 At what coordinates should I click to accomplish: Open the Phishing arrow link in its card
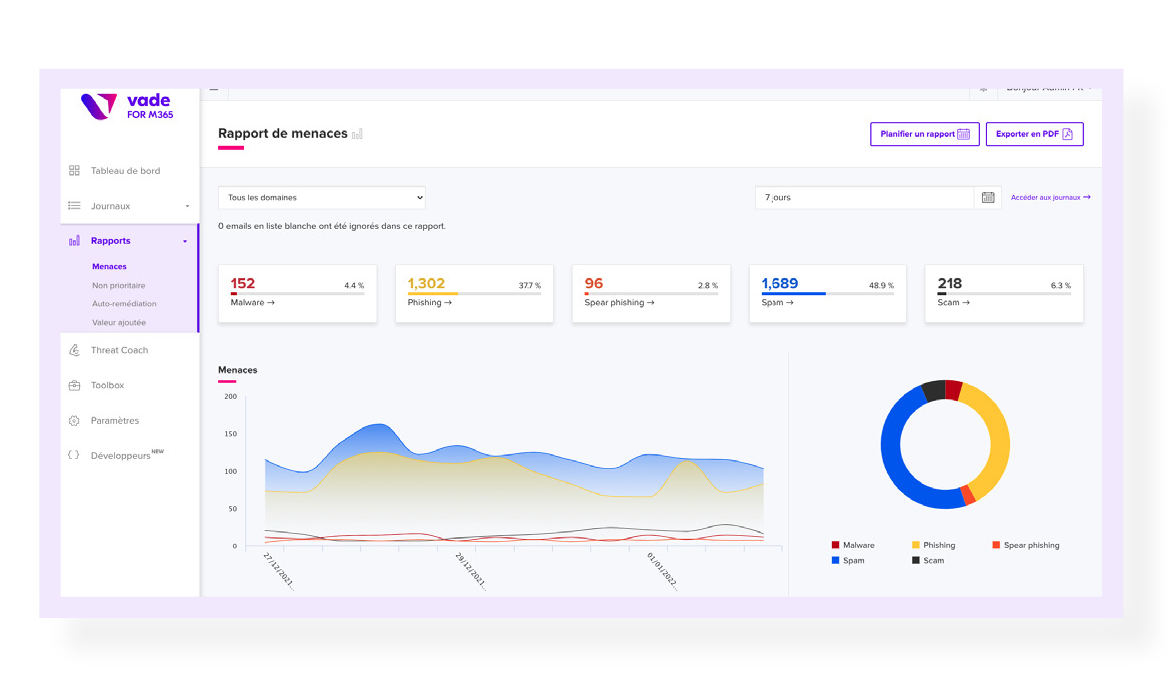[x=429, y=303]
